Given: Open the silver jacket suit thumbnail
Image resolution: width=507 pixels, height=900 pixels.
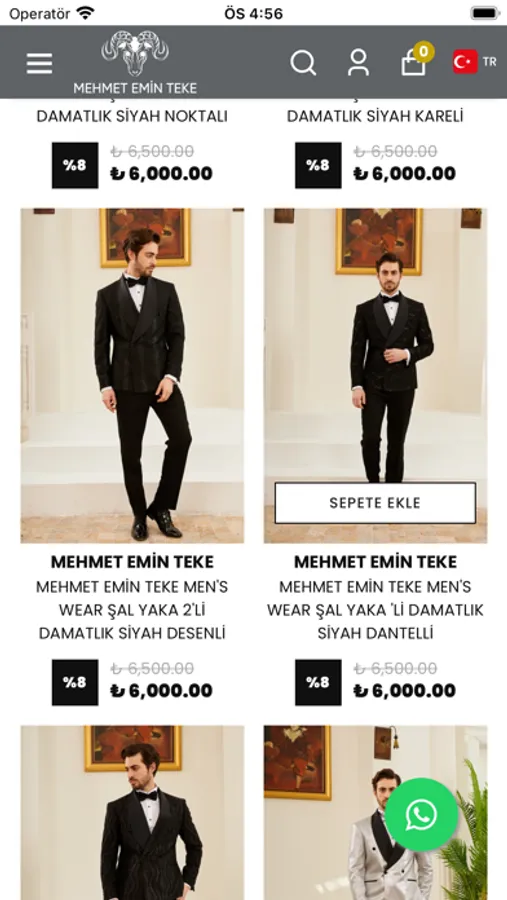Looking at the screenshot, I should pos(376,813).
